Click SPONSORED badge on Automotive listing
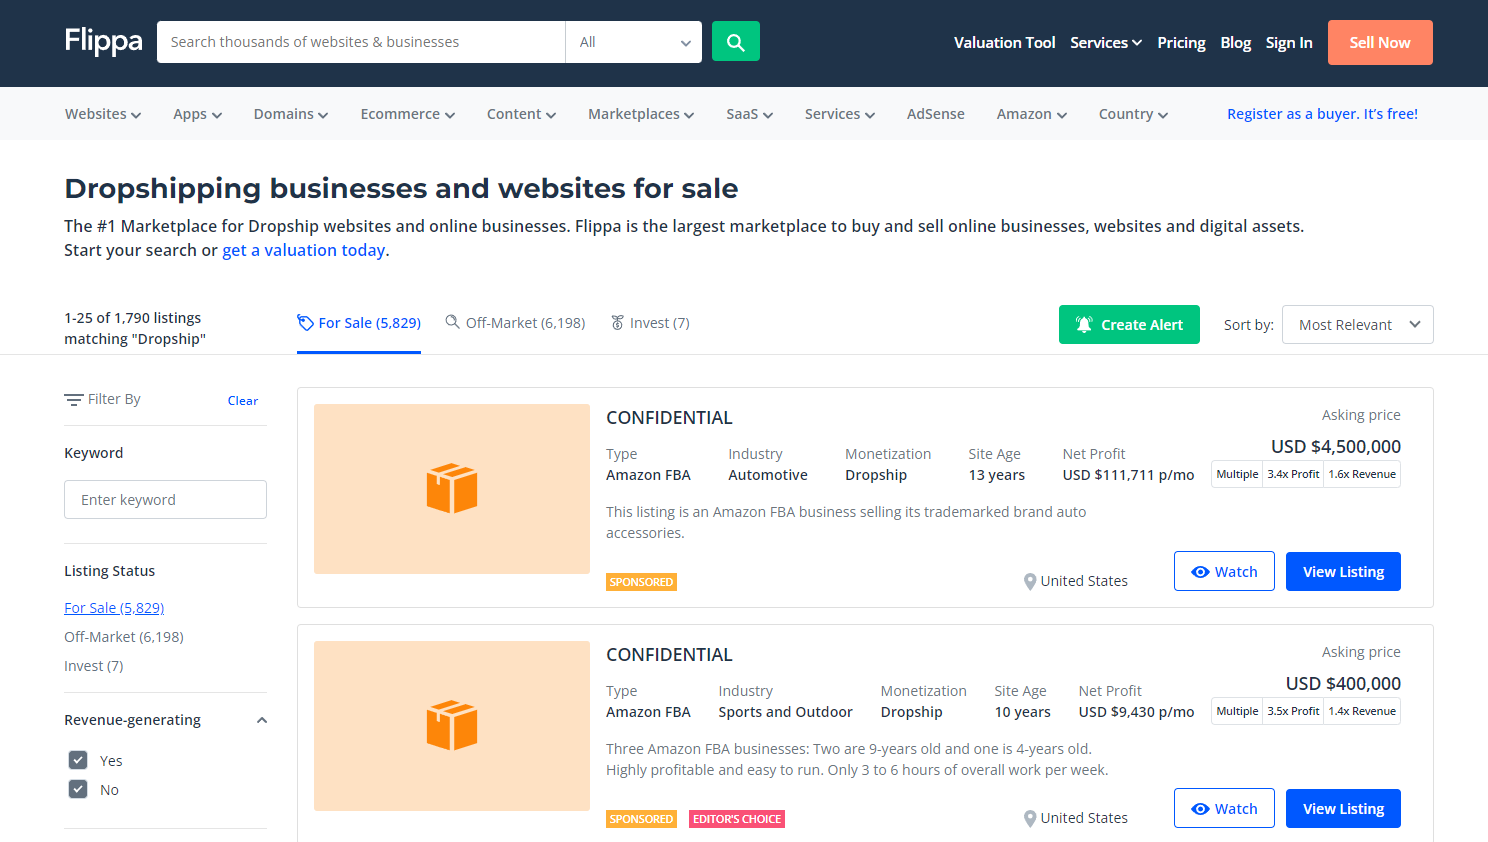Image resolution: width=1488 pixels, height=842 pixels. pos(641,582)
